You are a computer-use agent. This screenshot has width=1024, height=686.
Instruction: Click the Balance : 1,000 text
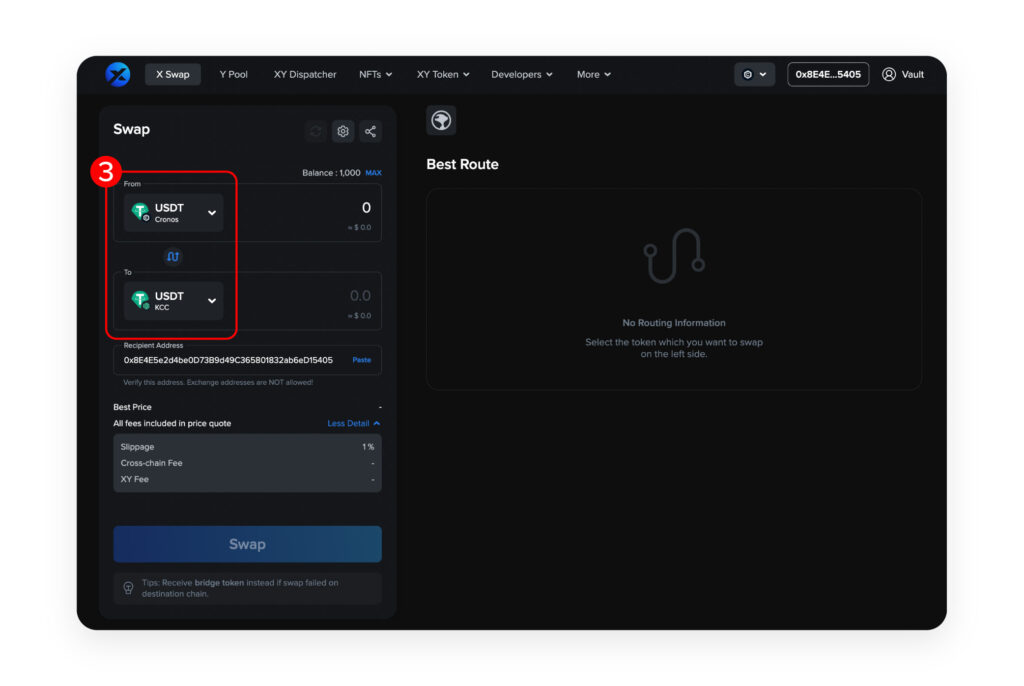point(331,172)
